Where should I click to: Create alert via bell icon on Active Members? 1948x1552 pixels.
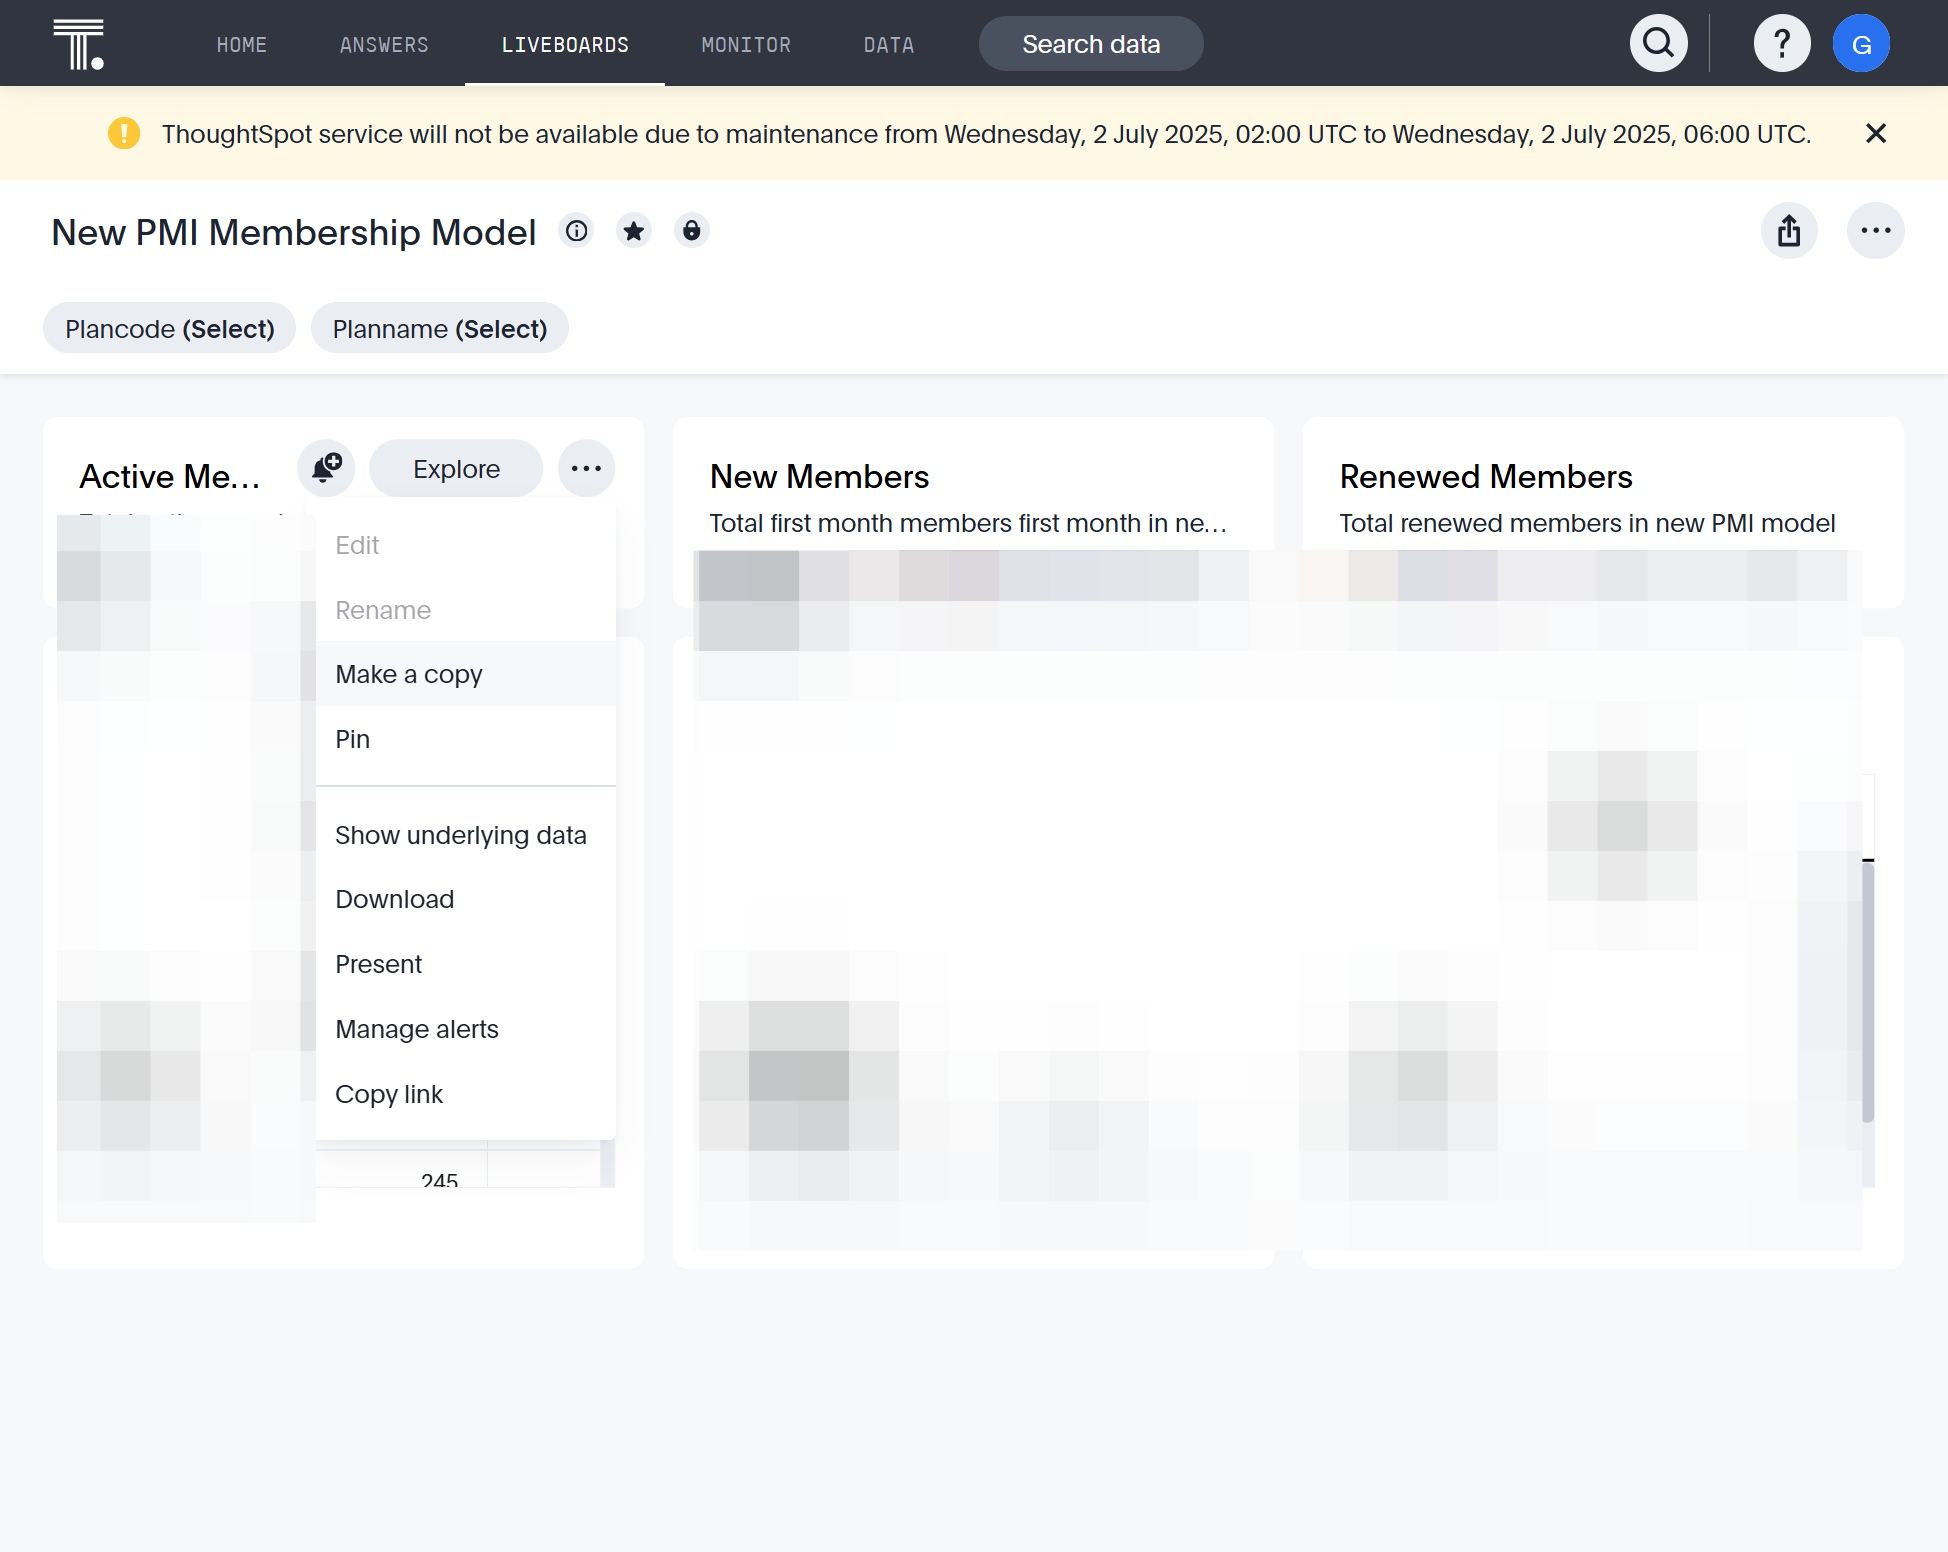pyautogui.click(x=326, y=468)
